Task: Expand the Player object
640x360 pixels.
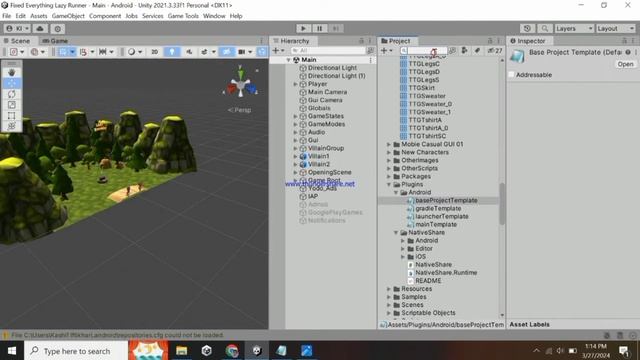Action: (296, 84)
